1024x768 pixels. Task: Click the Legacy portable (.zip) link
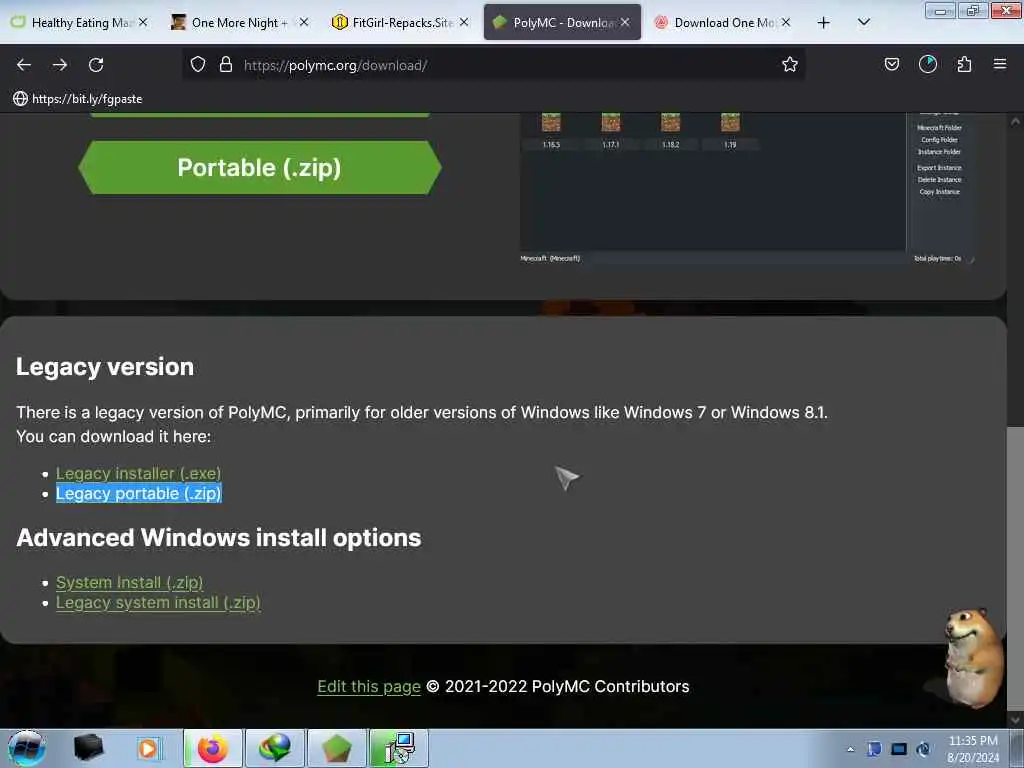138,493
